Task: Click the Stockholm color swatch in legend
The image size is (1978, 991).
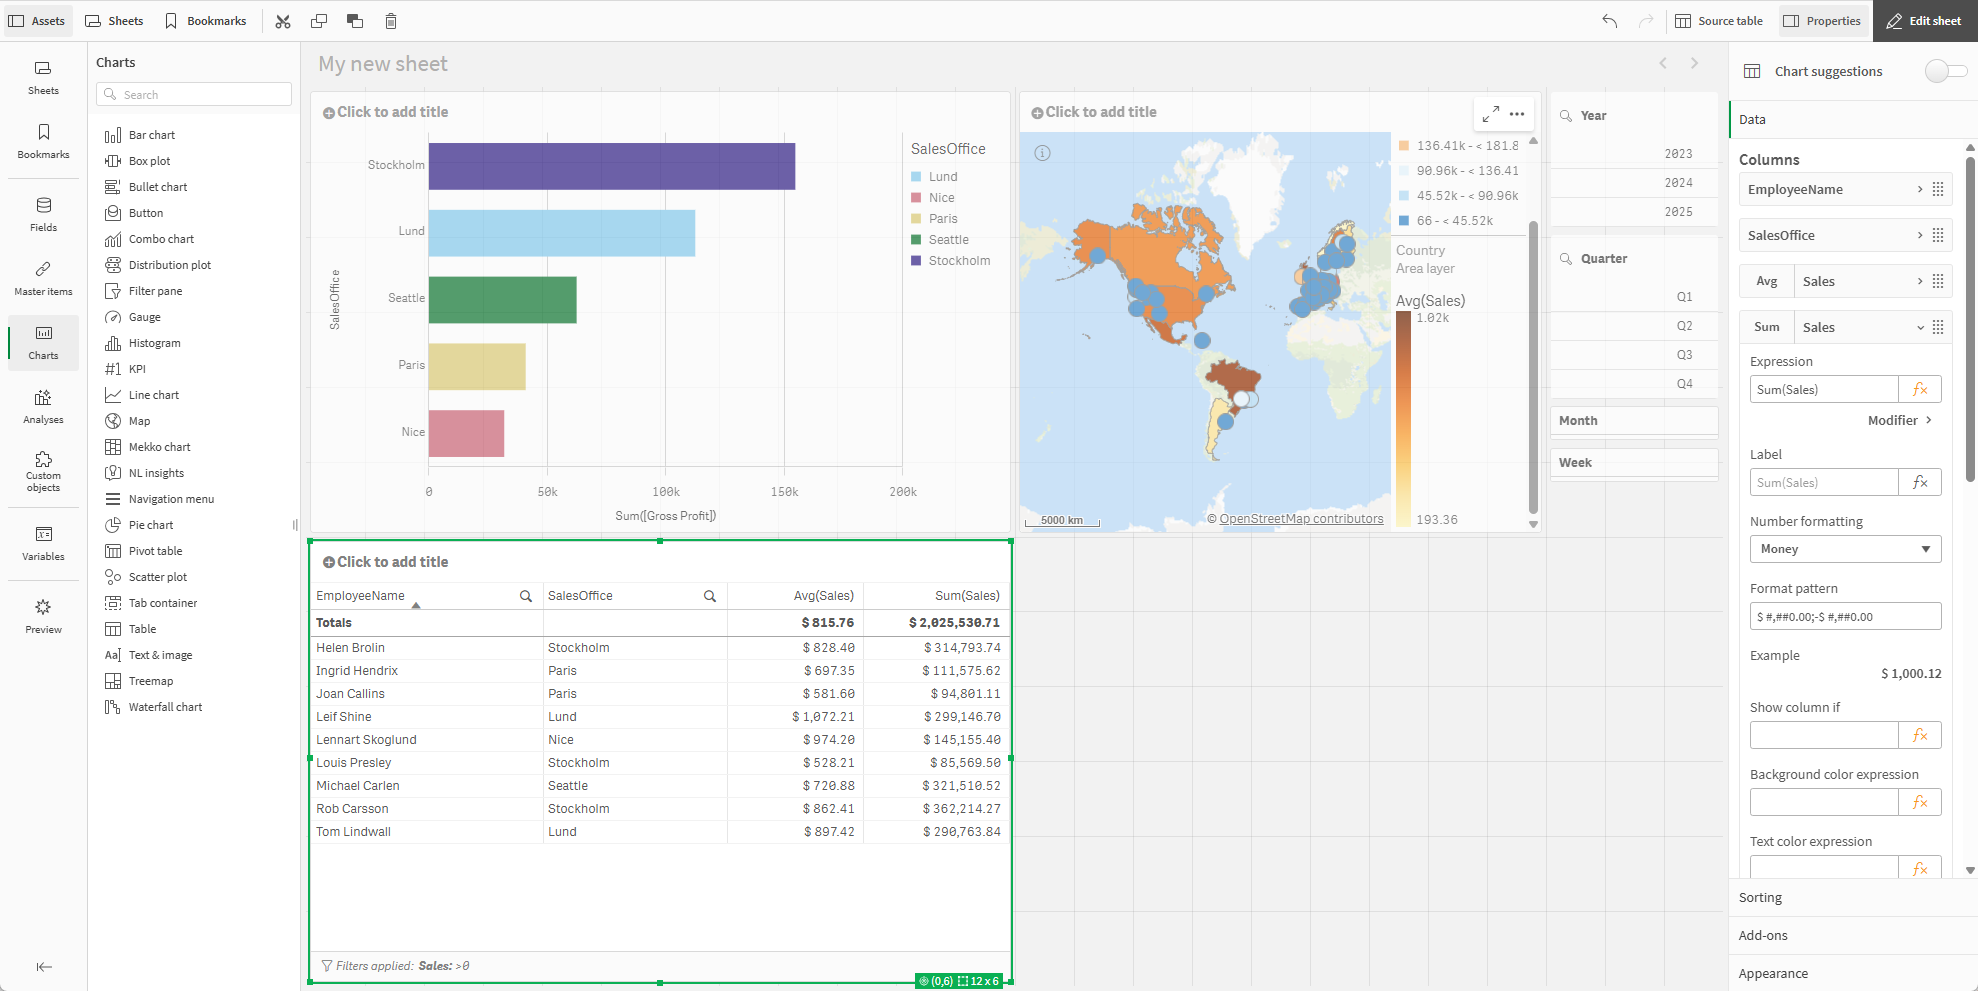Action: (916, 261)
